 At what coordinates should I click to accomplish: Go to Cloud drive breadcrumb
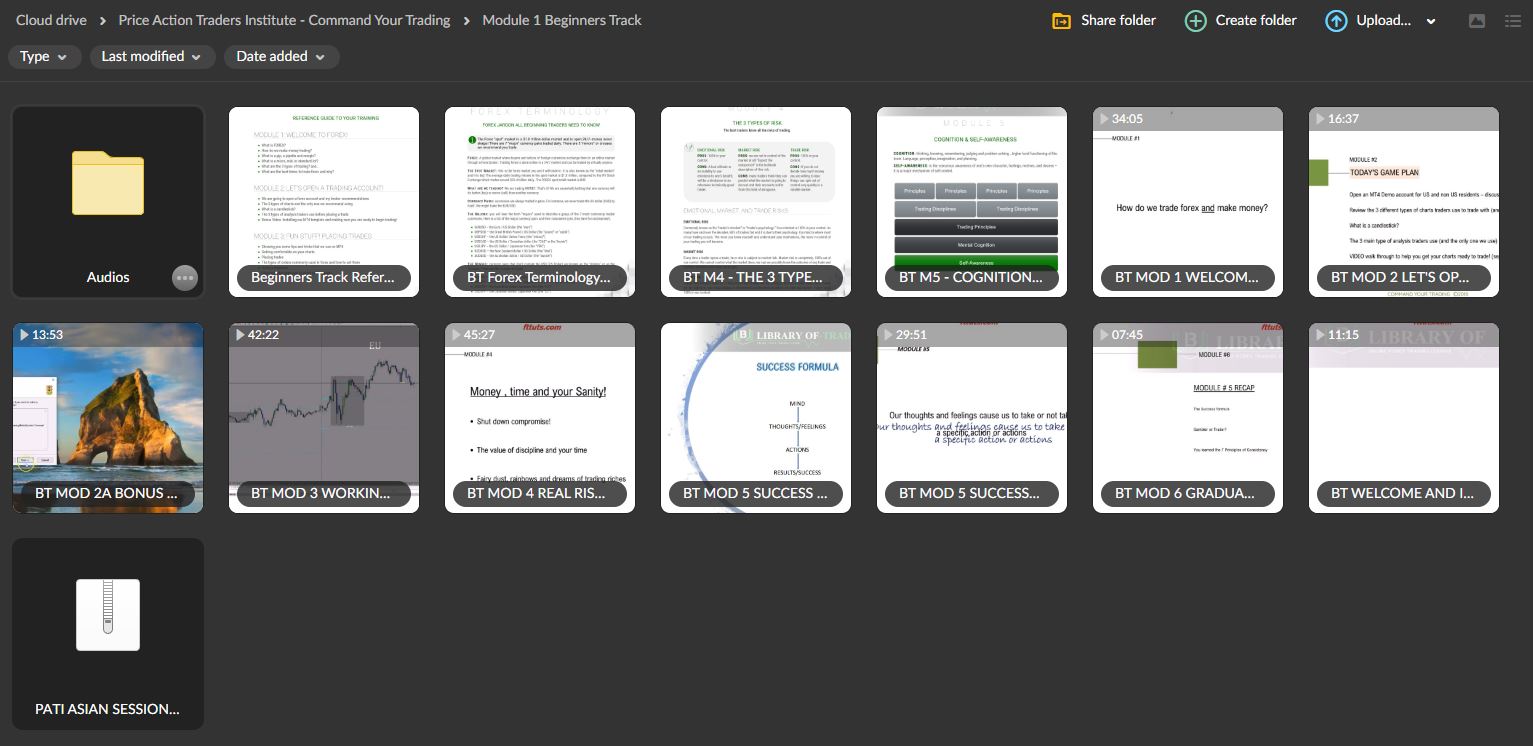[x=51, y=20]
